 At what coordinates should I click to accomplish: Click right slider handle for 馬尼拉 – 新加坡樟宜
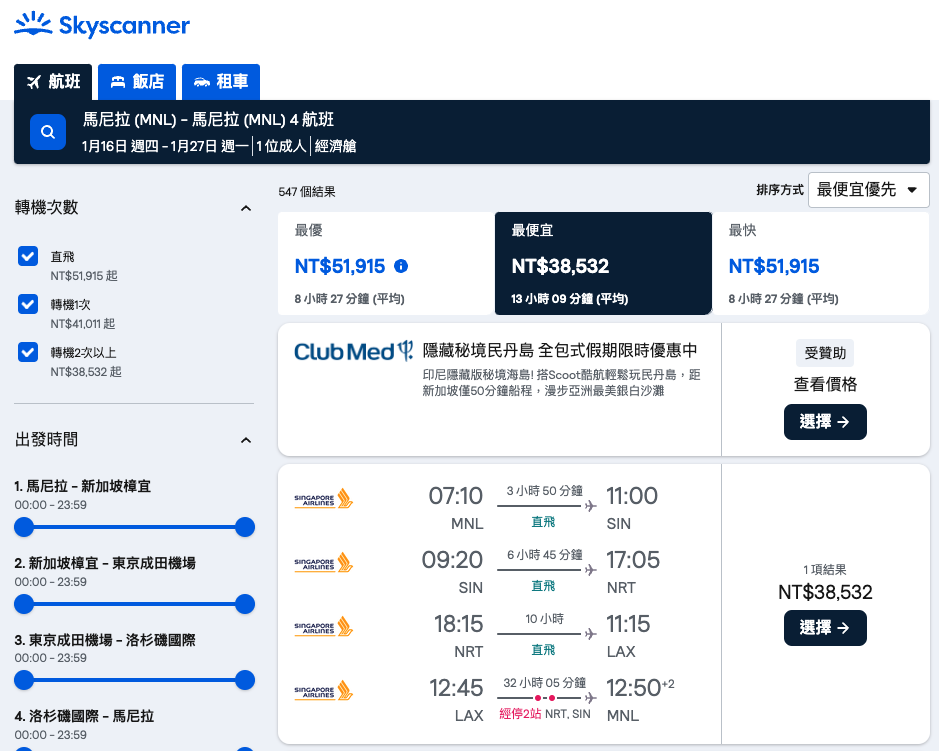(245, 527)
